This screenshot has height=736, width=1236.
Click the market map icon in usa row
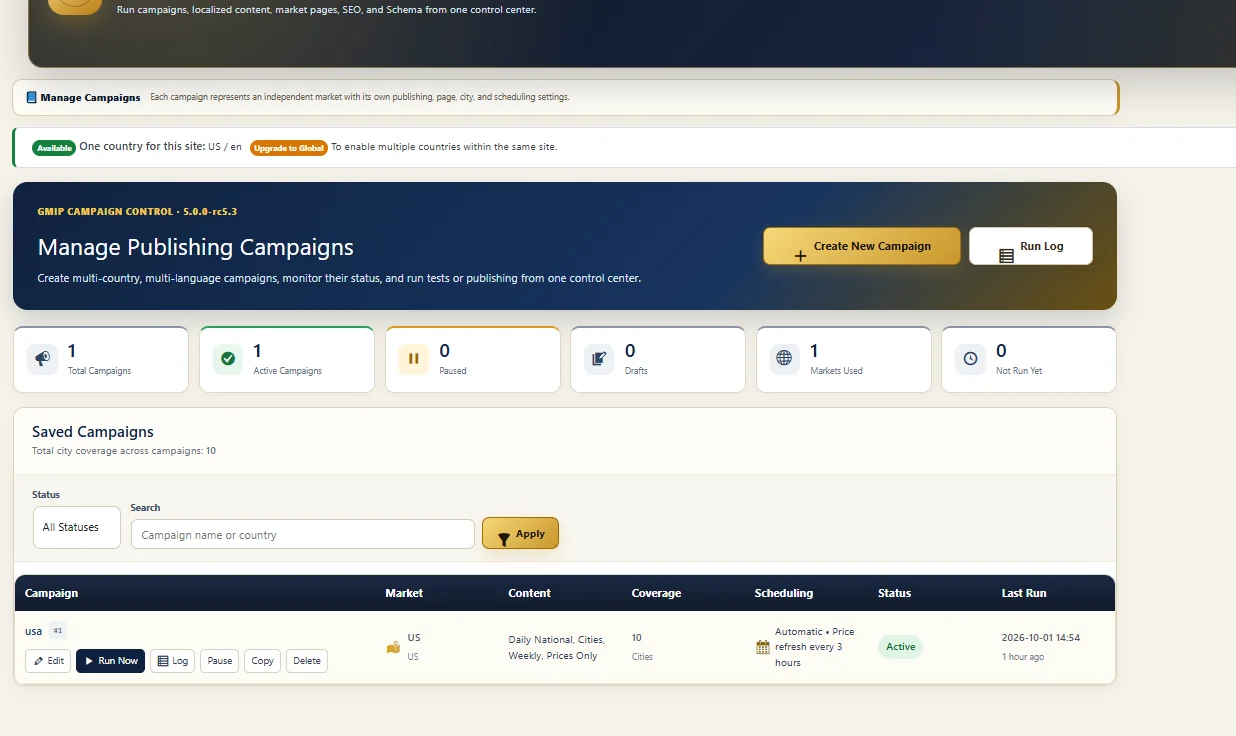393,648
